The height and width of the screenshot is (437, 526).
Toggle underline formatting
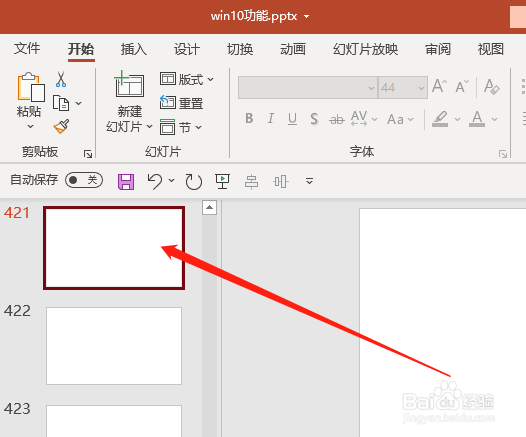coord(292,119)
